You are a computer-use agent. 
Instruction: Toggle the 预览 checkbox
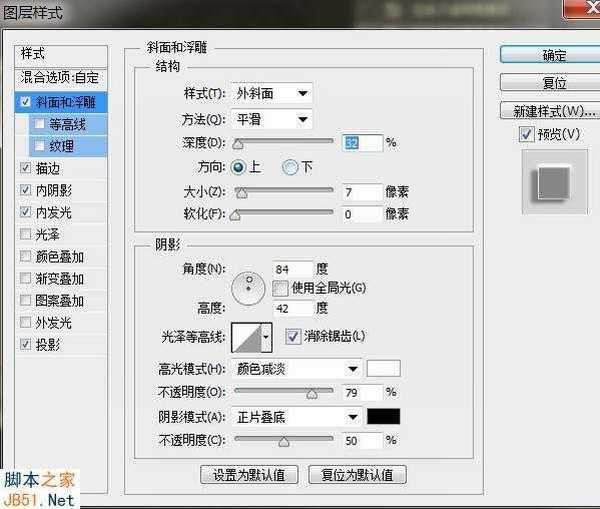click(x=526, y=134)
